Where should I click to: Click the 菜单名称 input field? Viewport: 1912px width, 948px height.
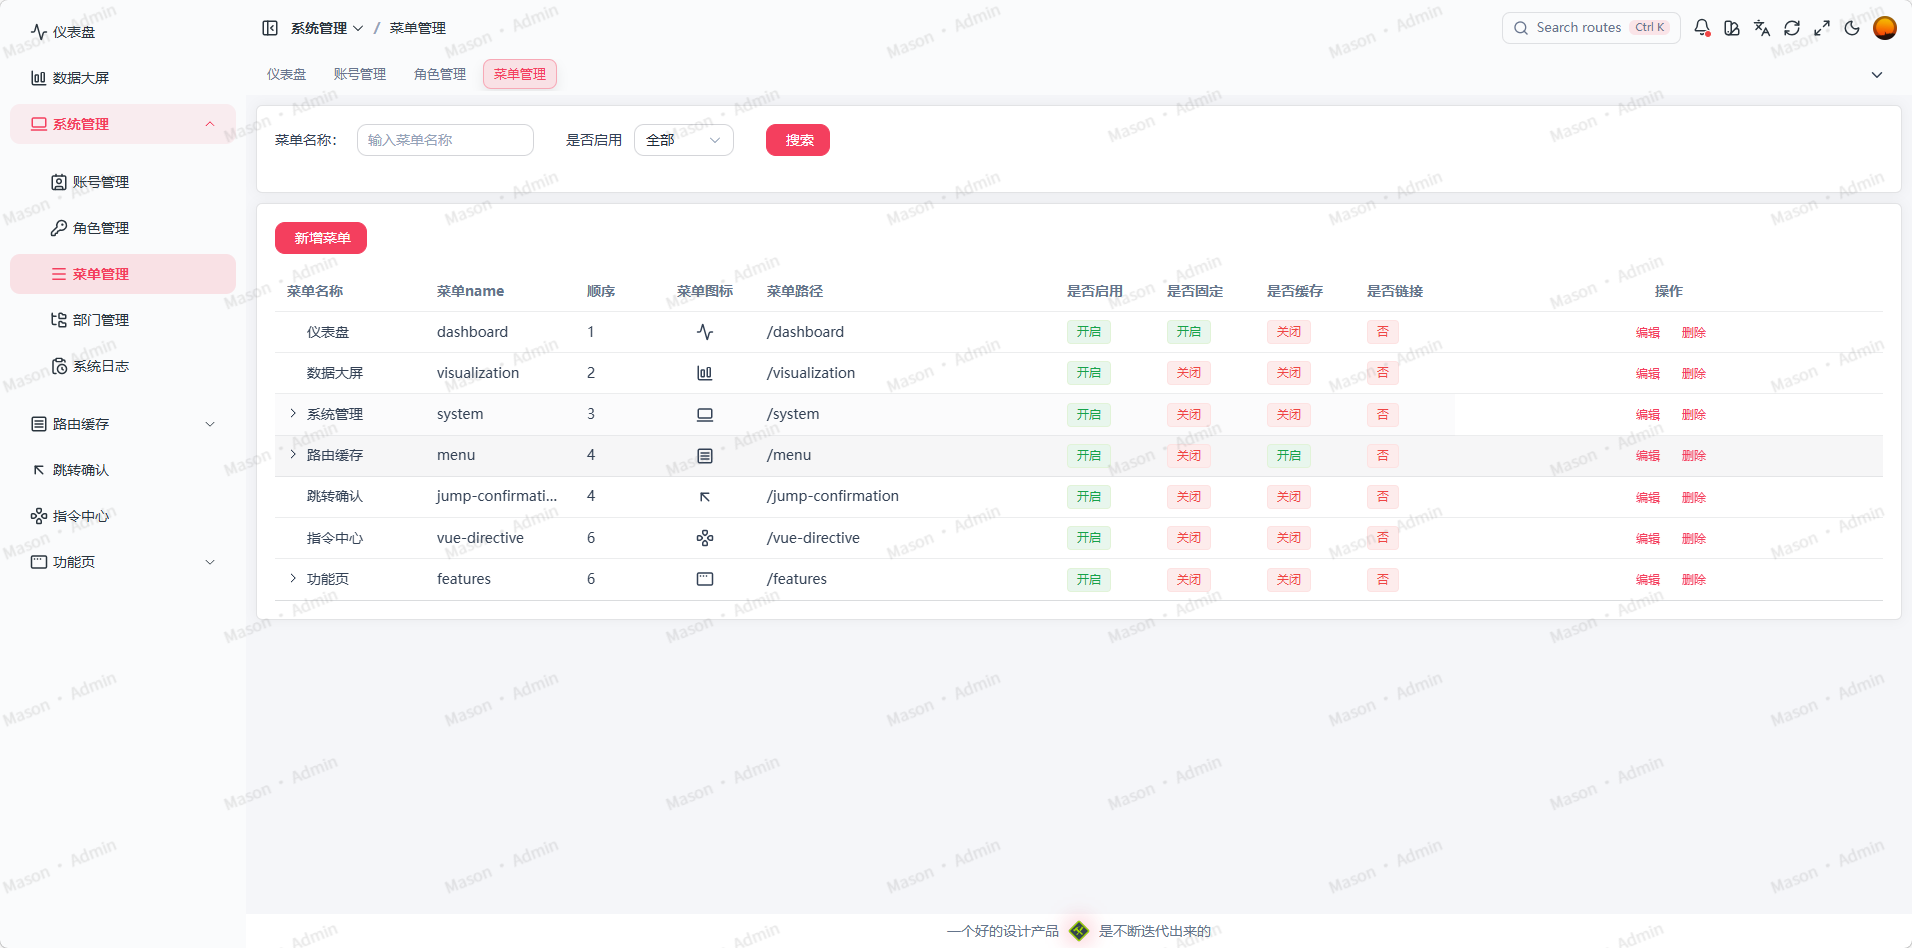pos(445,140)
